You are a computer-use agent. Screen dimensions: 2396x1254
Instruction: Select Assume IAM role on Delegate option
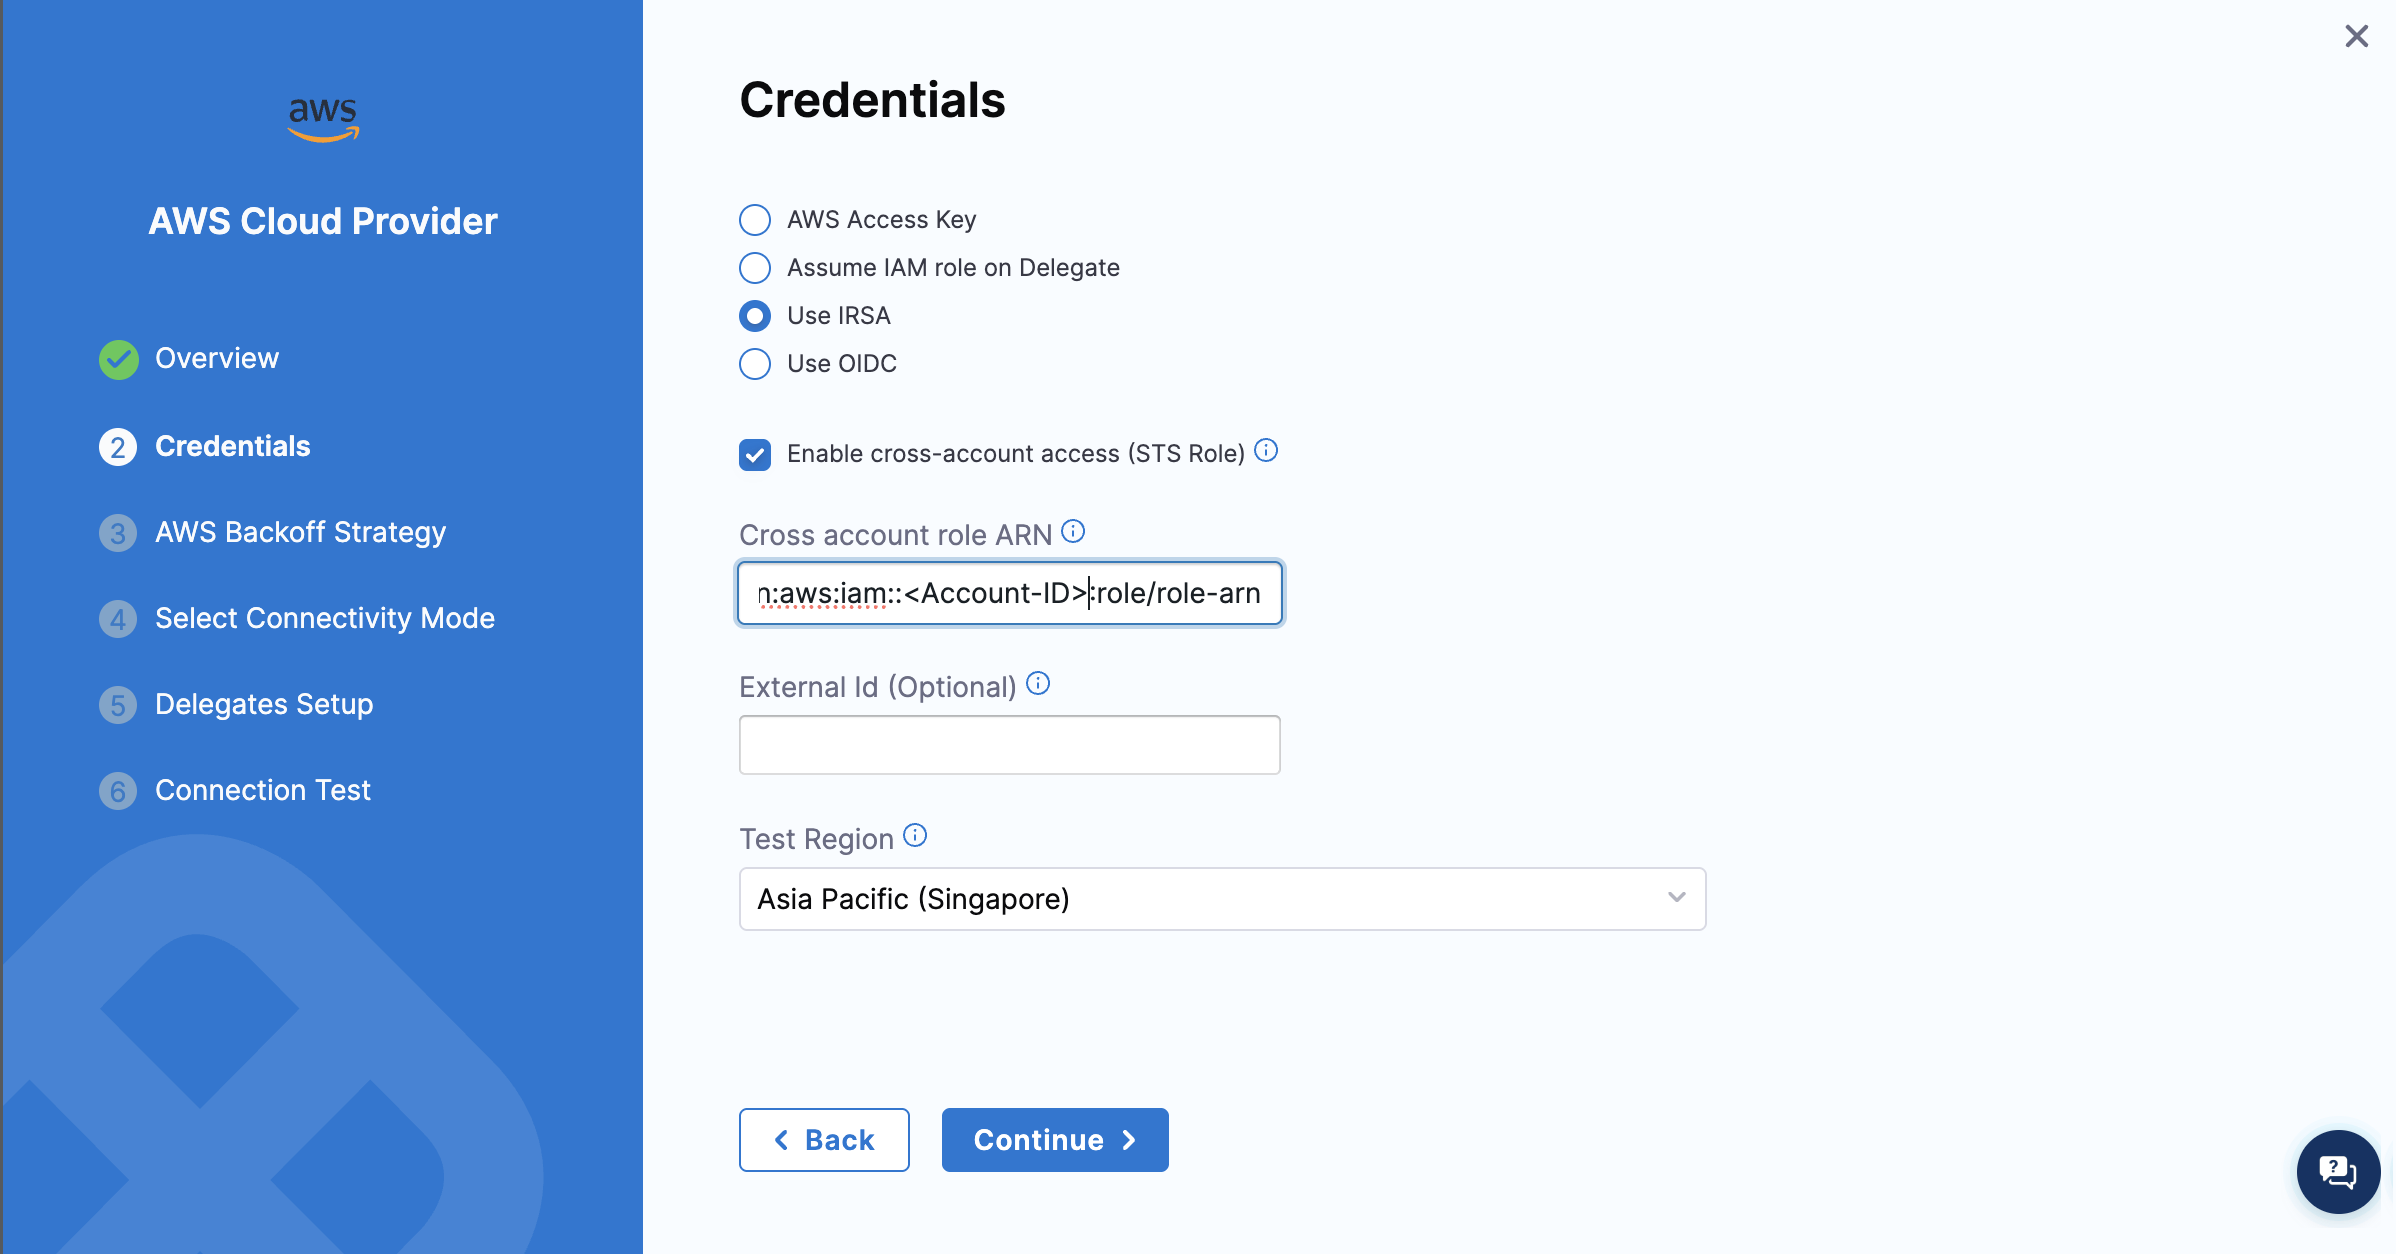[755, 268]
